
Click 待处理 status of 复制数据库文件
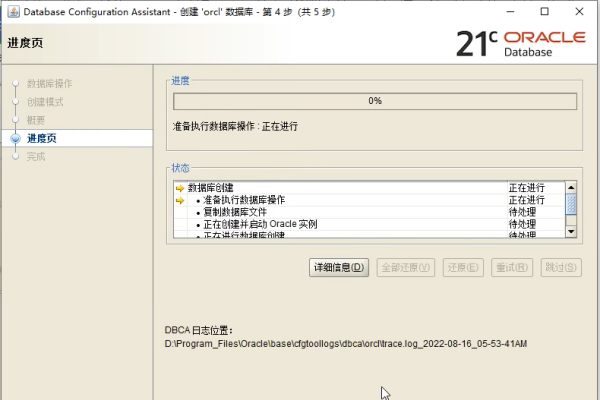522,212
